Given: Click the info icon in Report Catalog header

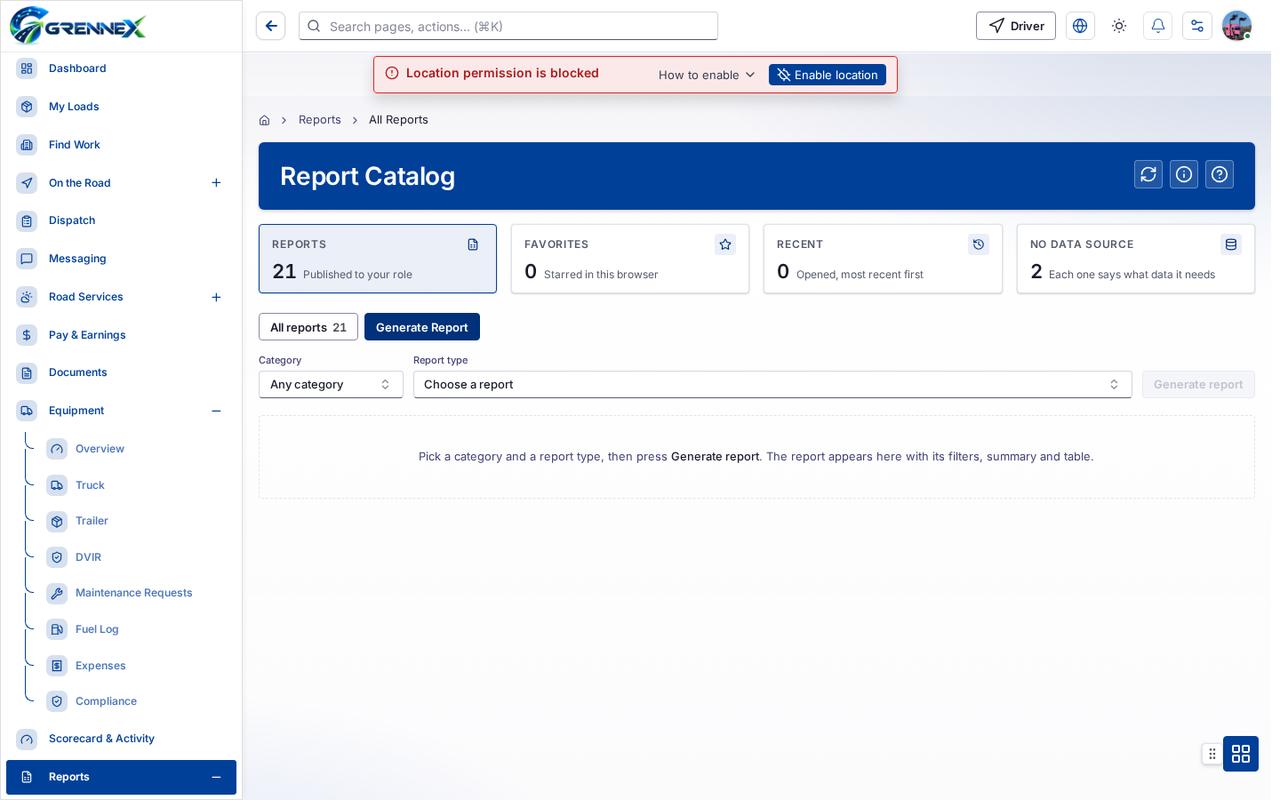Looking at the screenshot, I should tap(1184, 174).
